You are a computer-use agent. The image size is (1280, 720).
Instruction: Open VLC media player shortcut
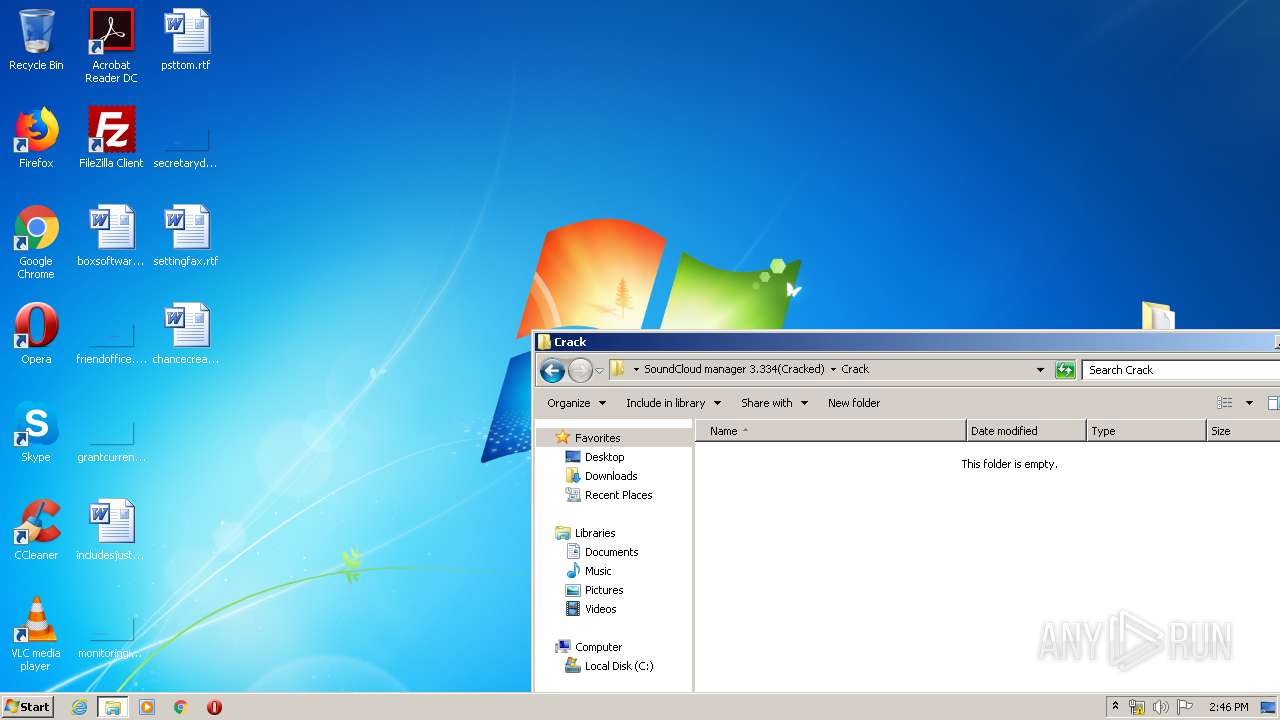[36, 634]
